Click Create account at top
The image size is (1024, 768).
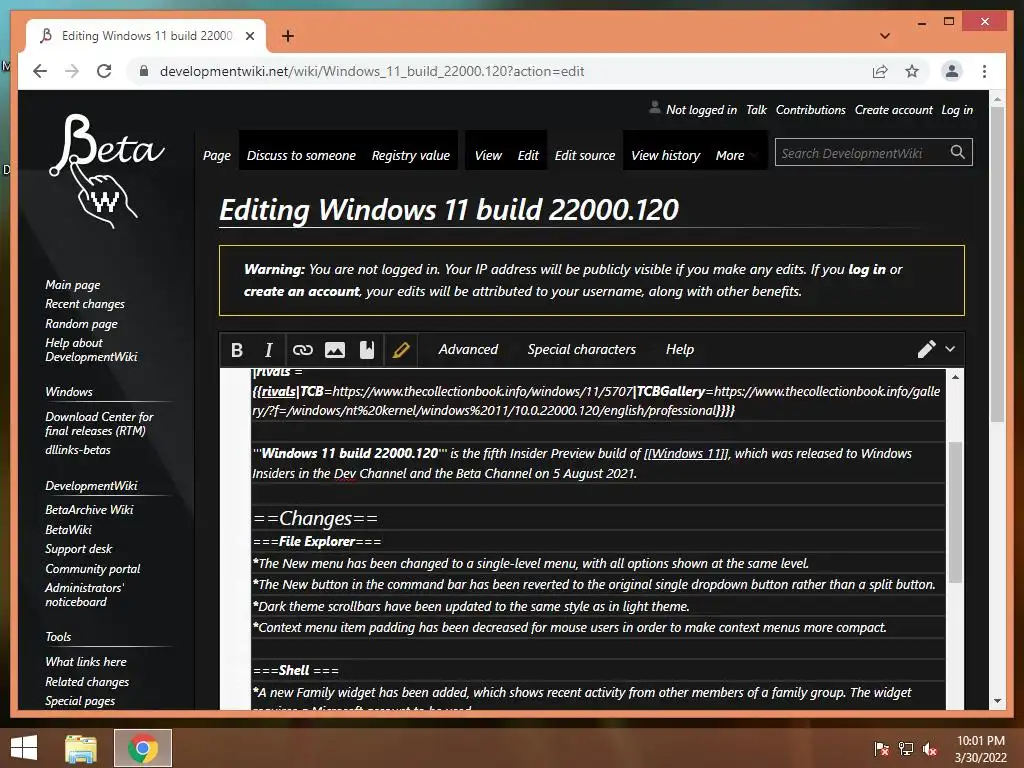pyautogui.click(x=893, y=110)
